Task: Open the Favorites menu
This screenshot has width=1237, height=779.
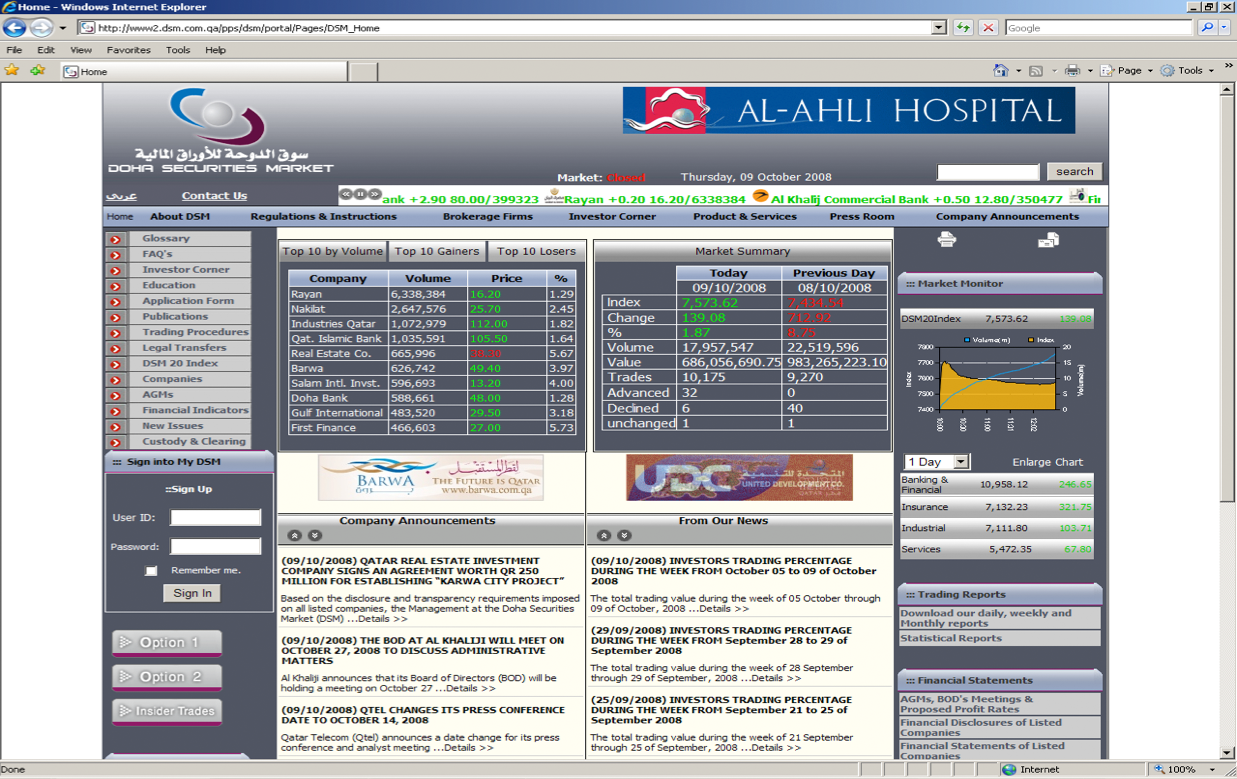Action: 128,50
